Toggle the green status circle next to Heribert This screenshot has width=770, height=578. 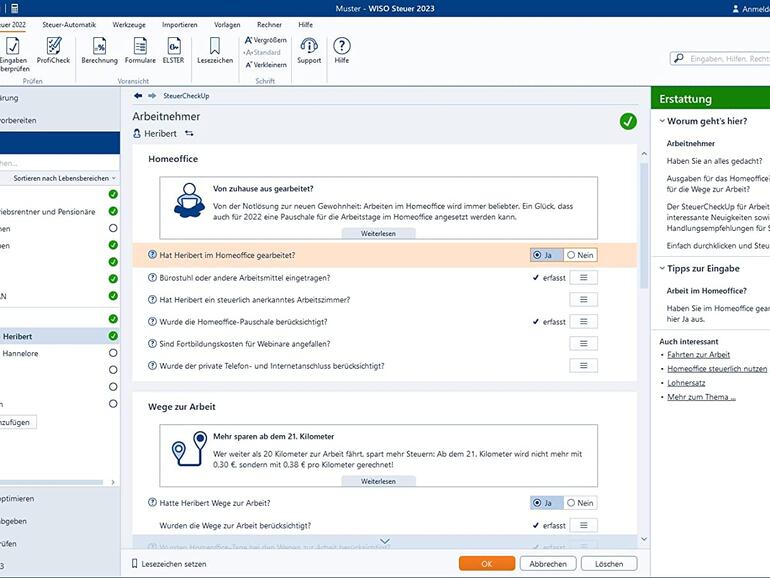tap(113, 336)
